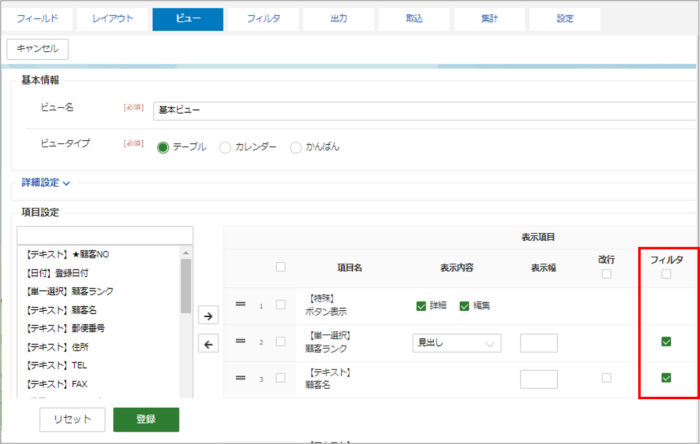Click the 表示幅 column header
Viewport: 700px width, 444px height.
543,268
